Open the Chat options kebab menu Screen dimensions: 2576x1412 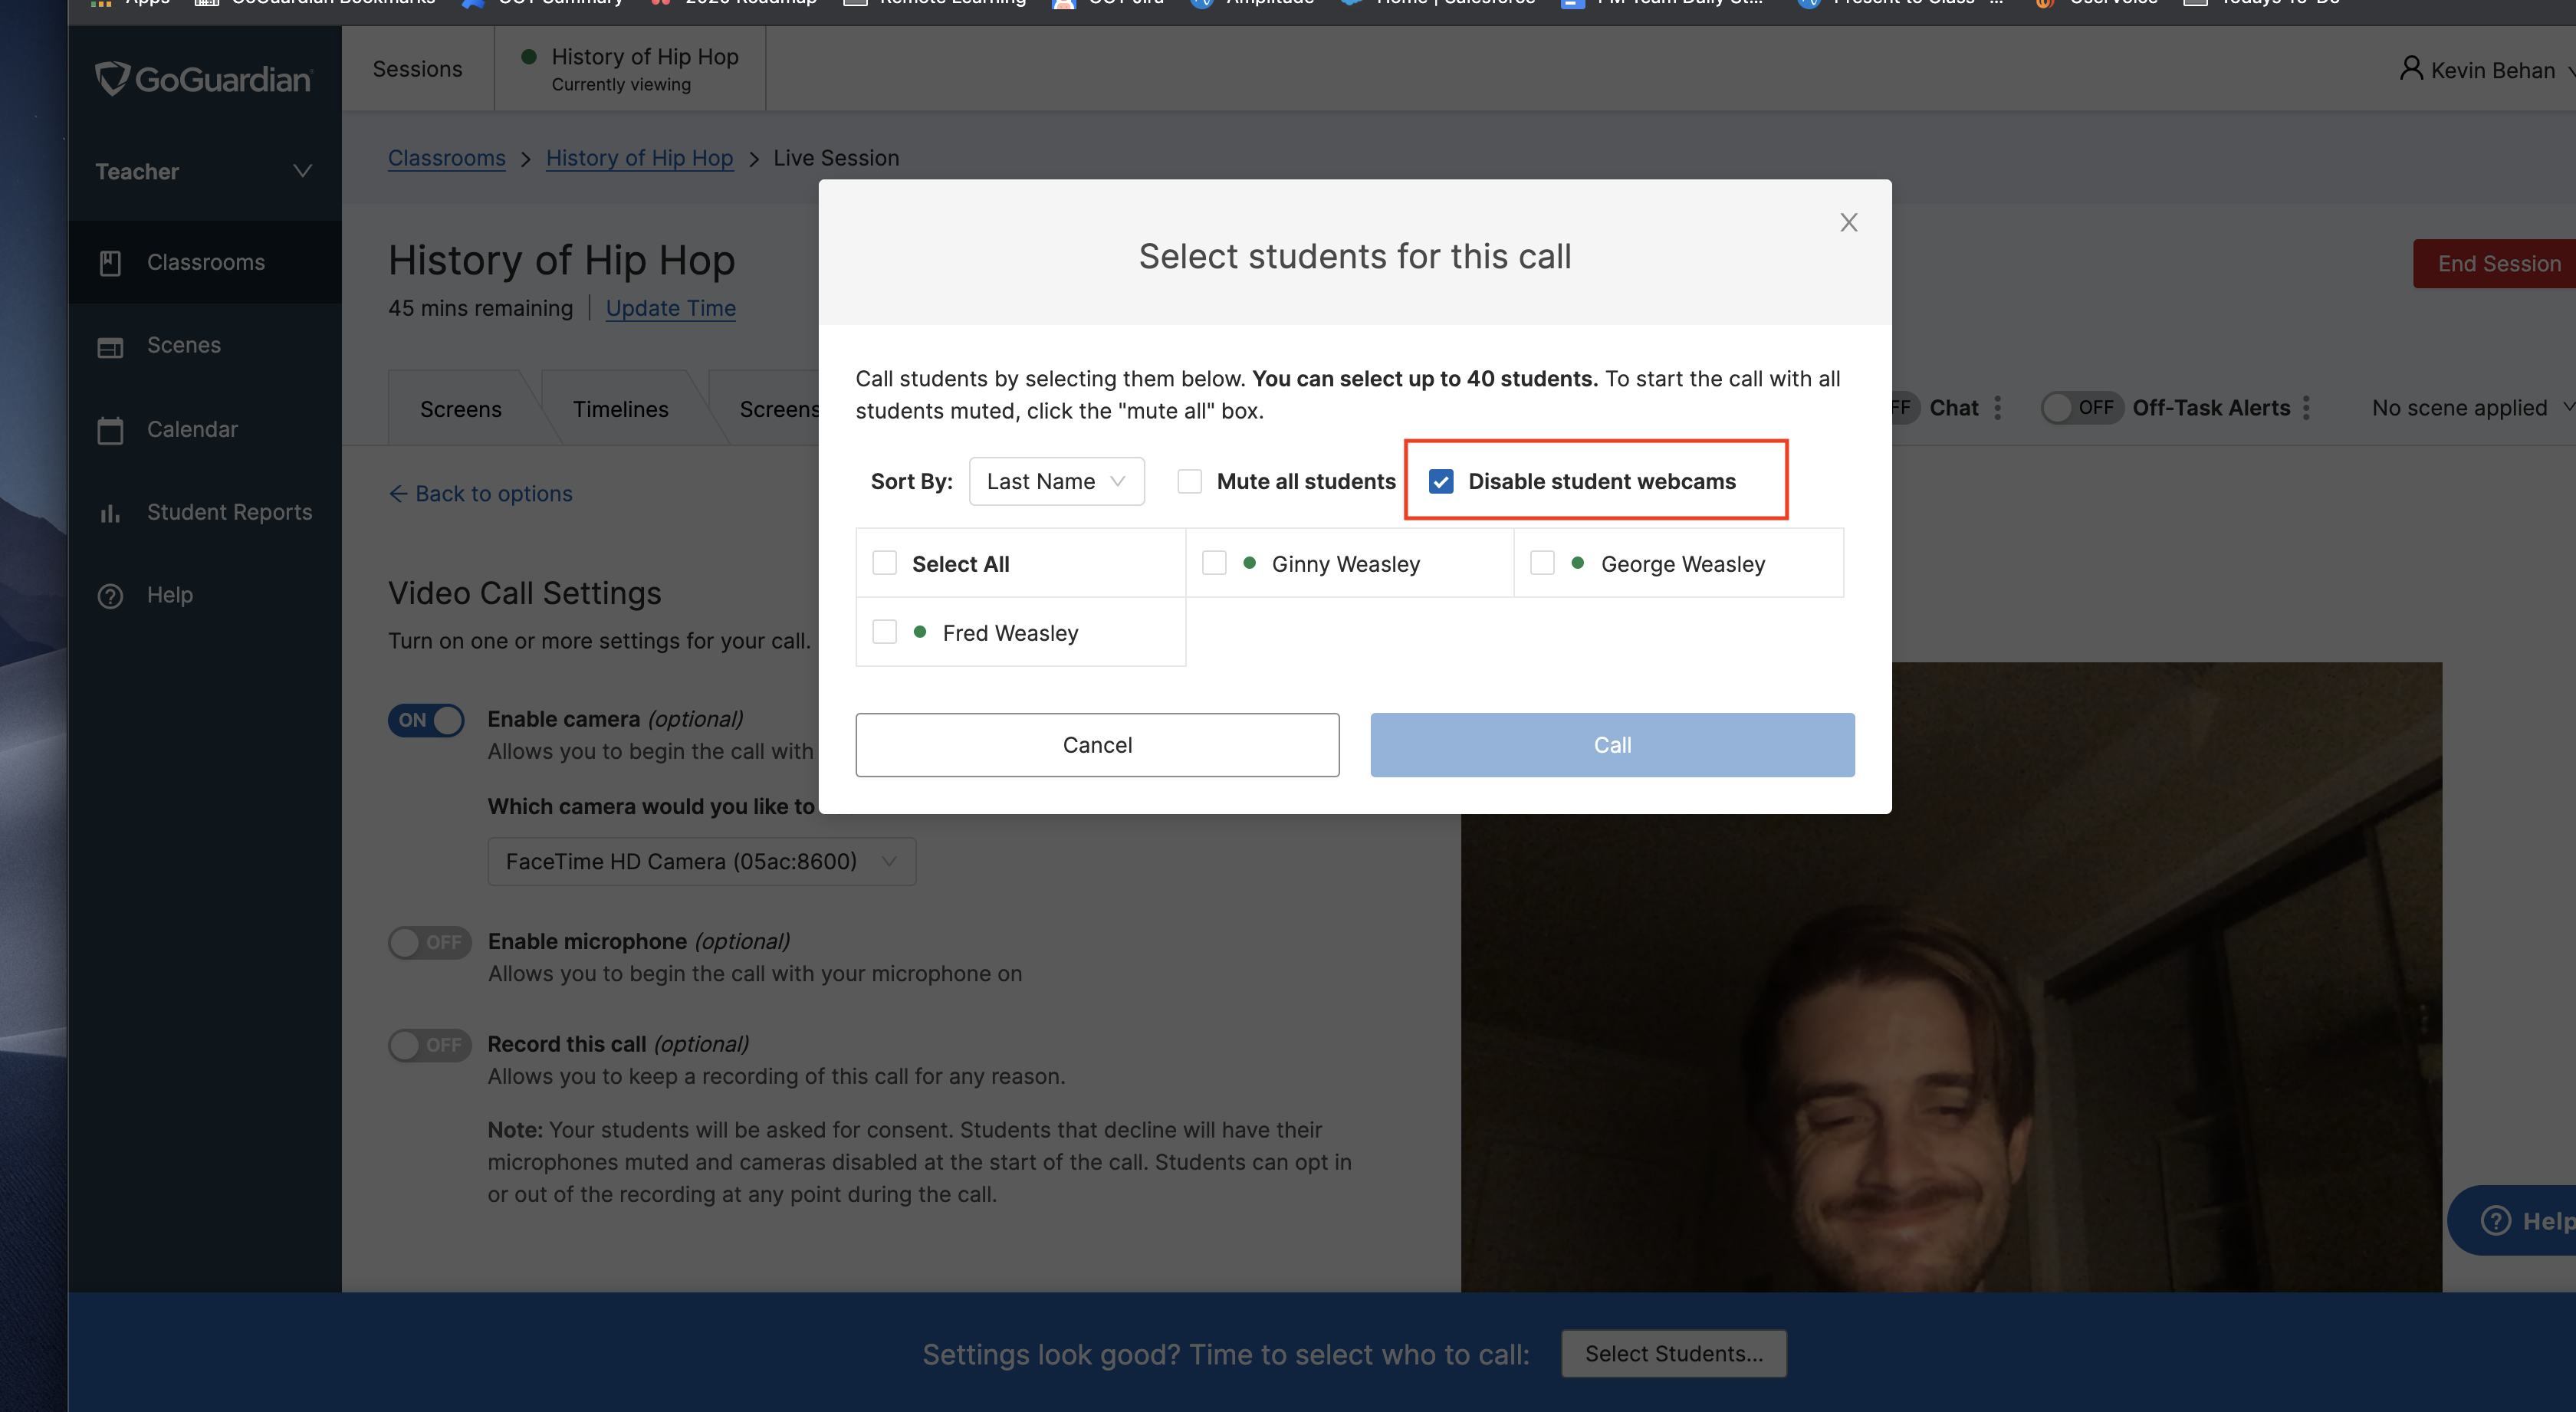[x=1997, y=408]
